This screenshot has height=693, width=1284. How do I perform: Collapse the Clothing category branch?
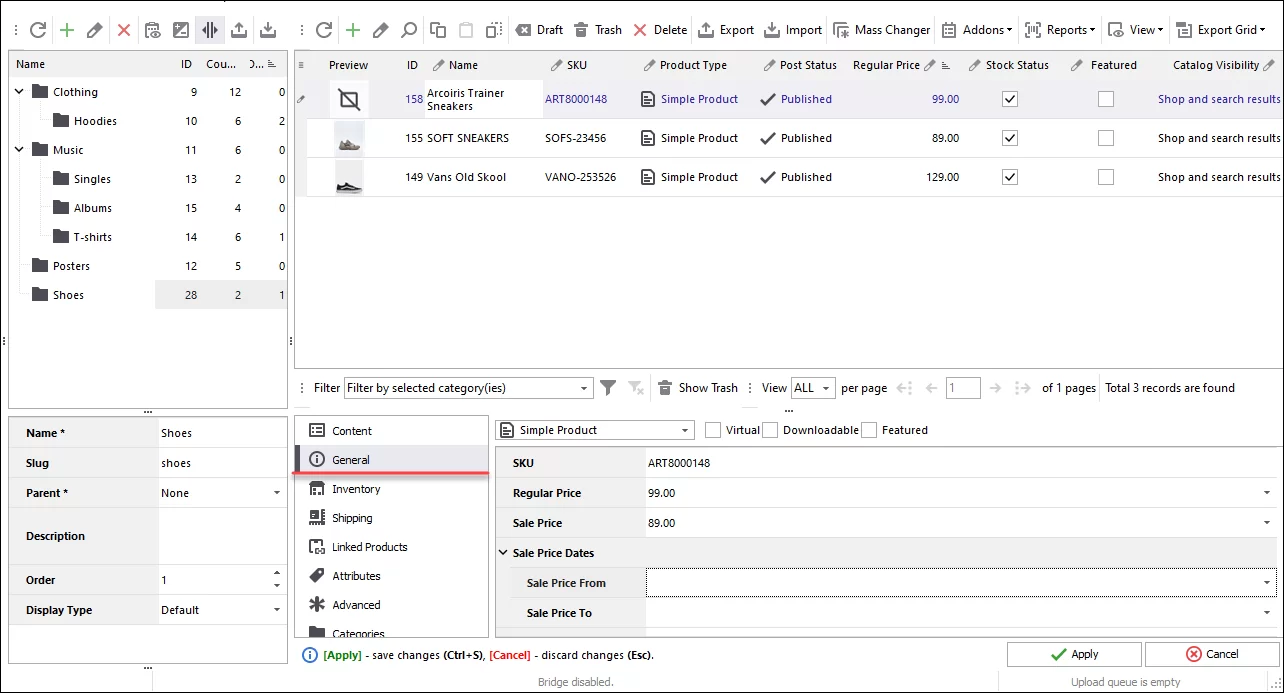(18, 91)
